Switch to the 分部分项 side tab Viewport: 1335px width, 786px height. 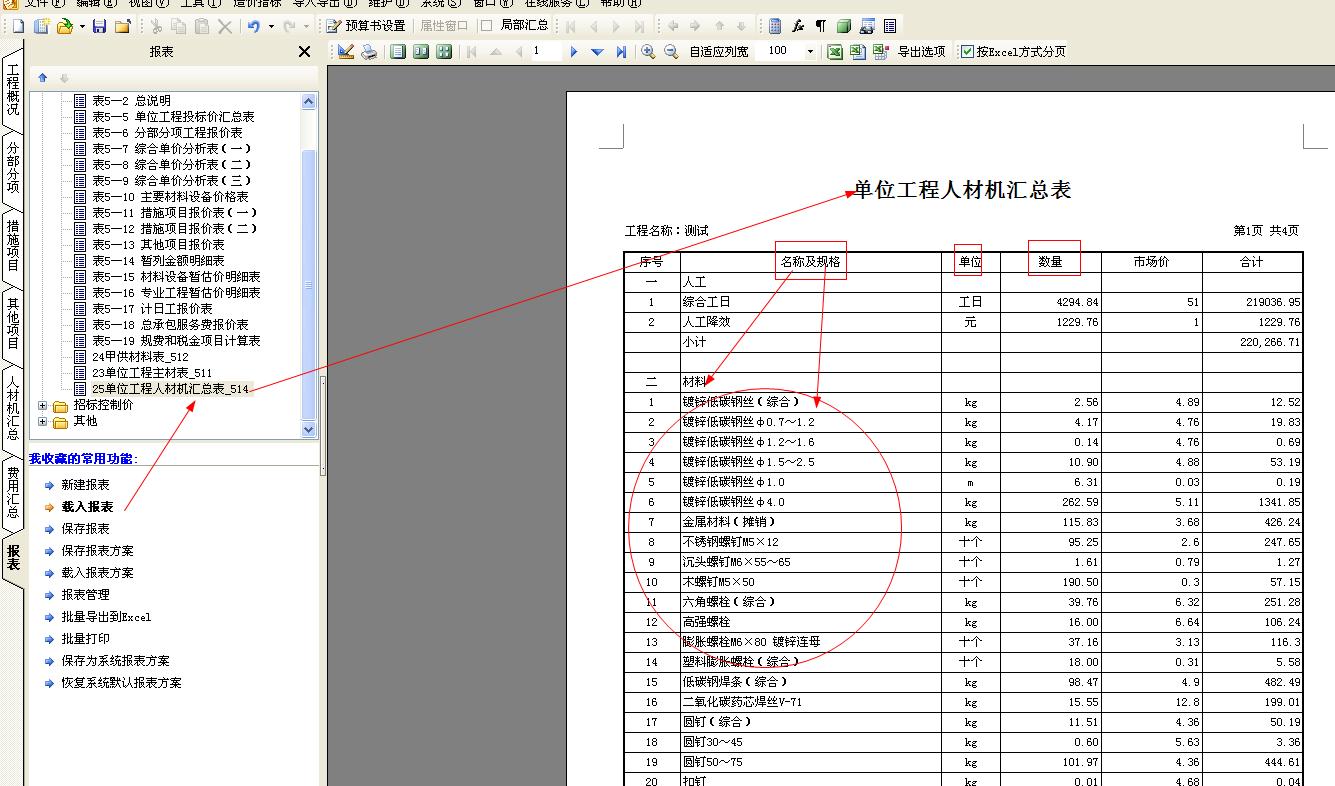point(13,168)
